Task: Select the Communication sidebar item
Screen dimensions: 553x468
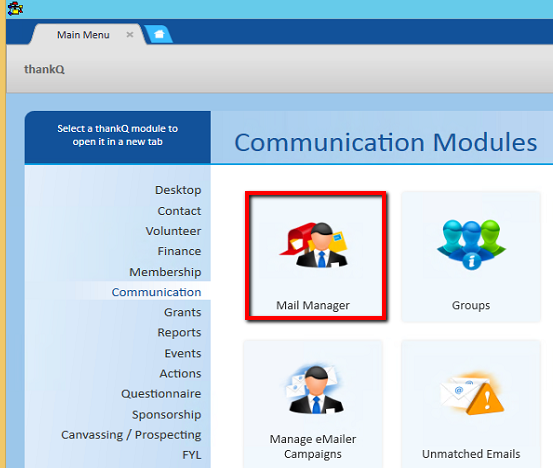Action: [156, 292]
